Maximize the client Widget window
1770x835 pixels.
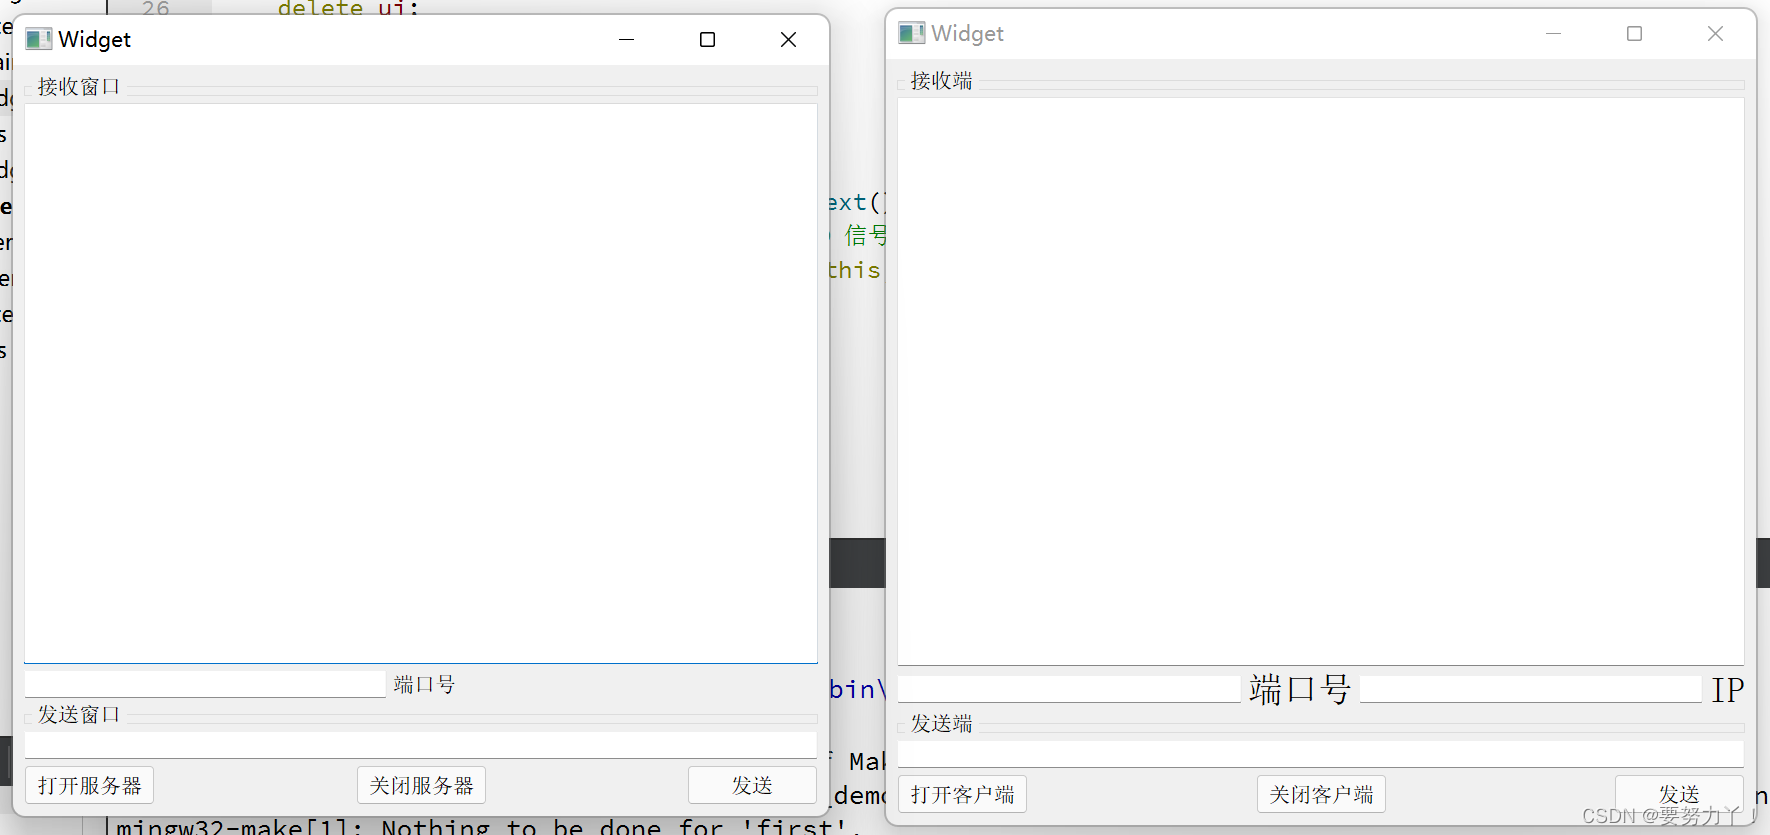(x=1634, y=33)
